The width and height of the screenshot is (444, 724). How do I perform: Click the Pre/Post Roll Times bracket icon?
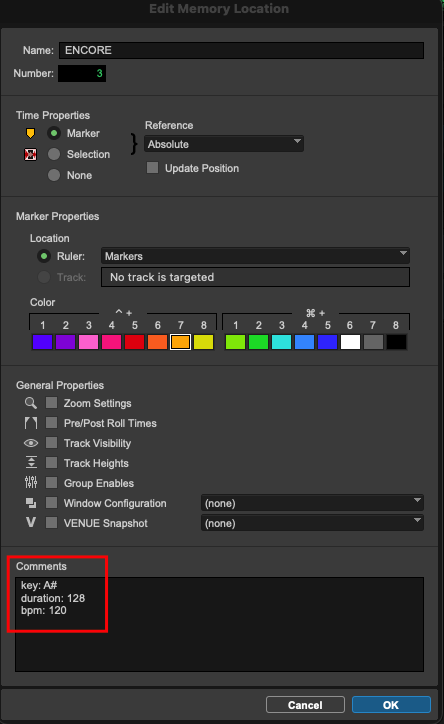point(31,423)
